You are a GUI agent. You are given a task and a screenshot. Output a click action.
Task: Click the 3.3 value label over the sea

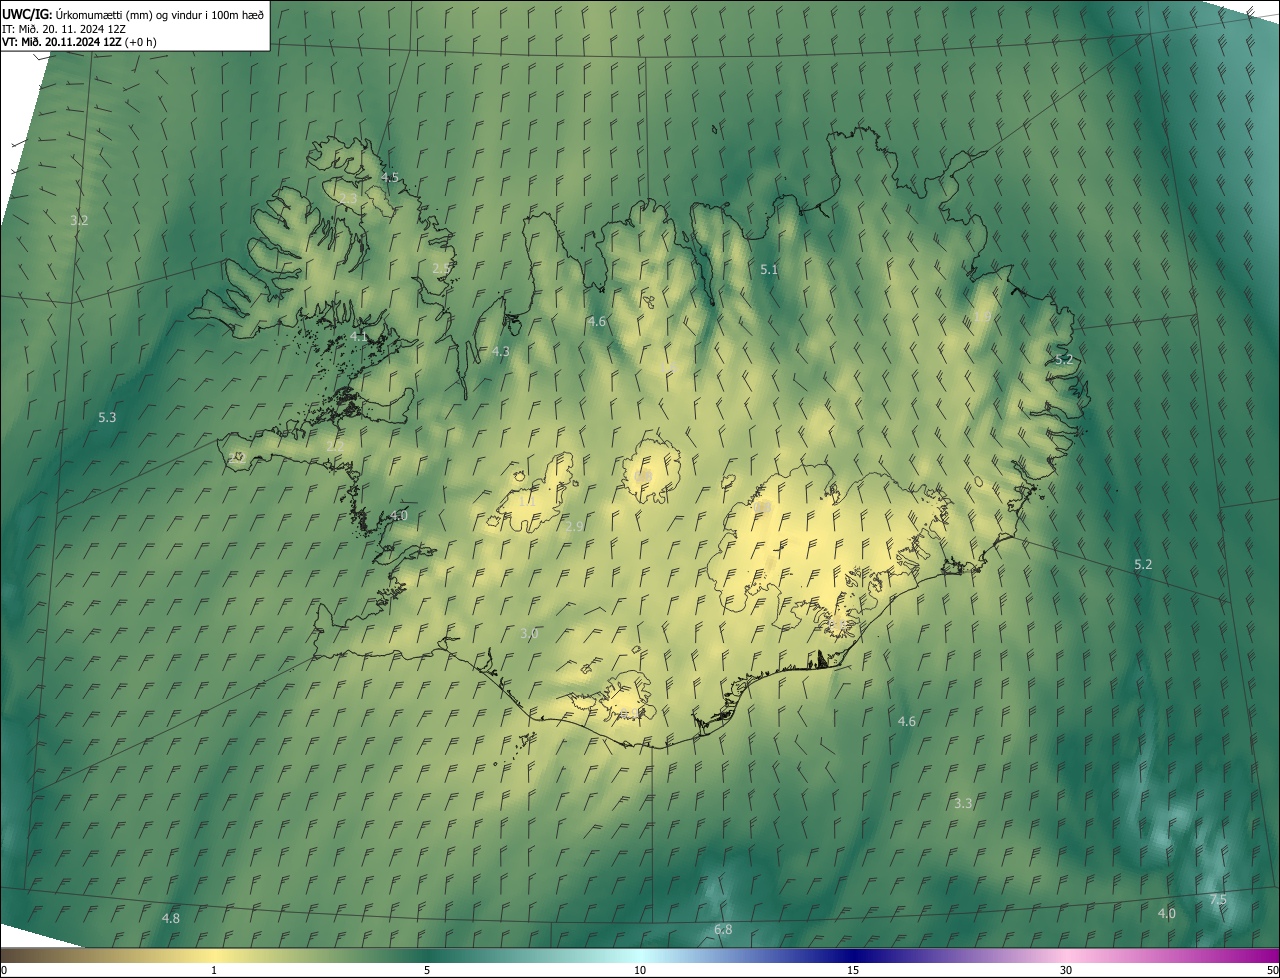tap(963, 803)
